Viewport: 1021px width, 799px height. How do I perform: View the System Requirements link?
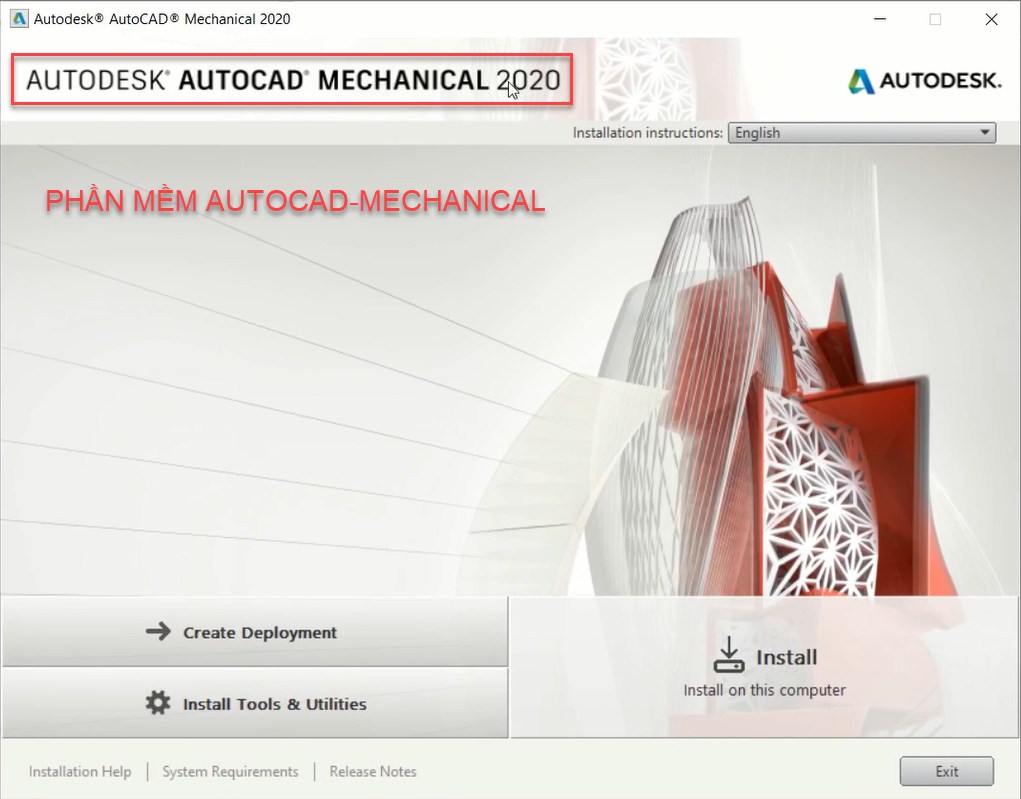tap(230, 772)
